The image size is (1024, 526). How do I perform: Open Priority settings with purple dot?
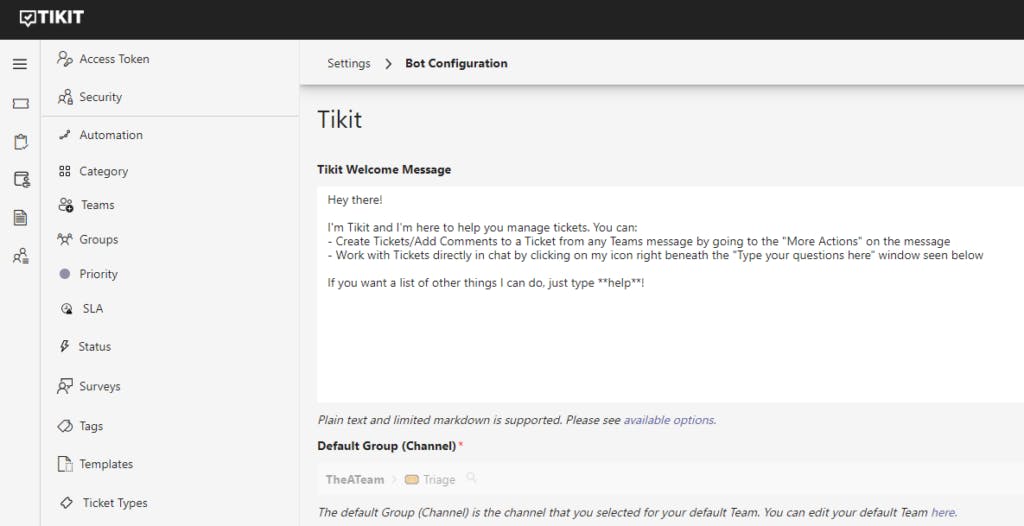[x=98, y=274]
